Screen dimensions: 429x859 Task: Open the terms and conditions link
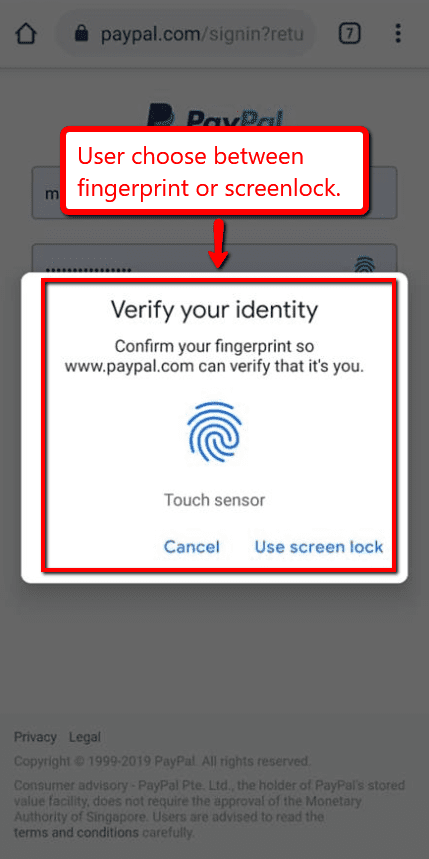(x=76, y=833)
